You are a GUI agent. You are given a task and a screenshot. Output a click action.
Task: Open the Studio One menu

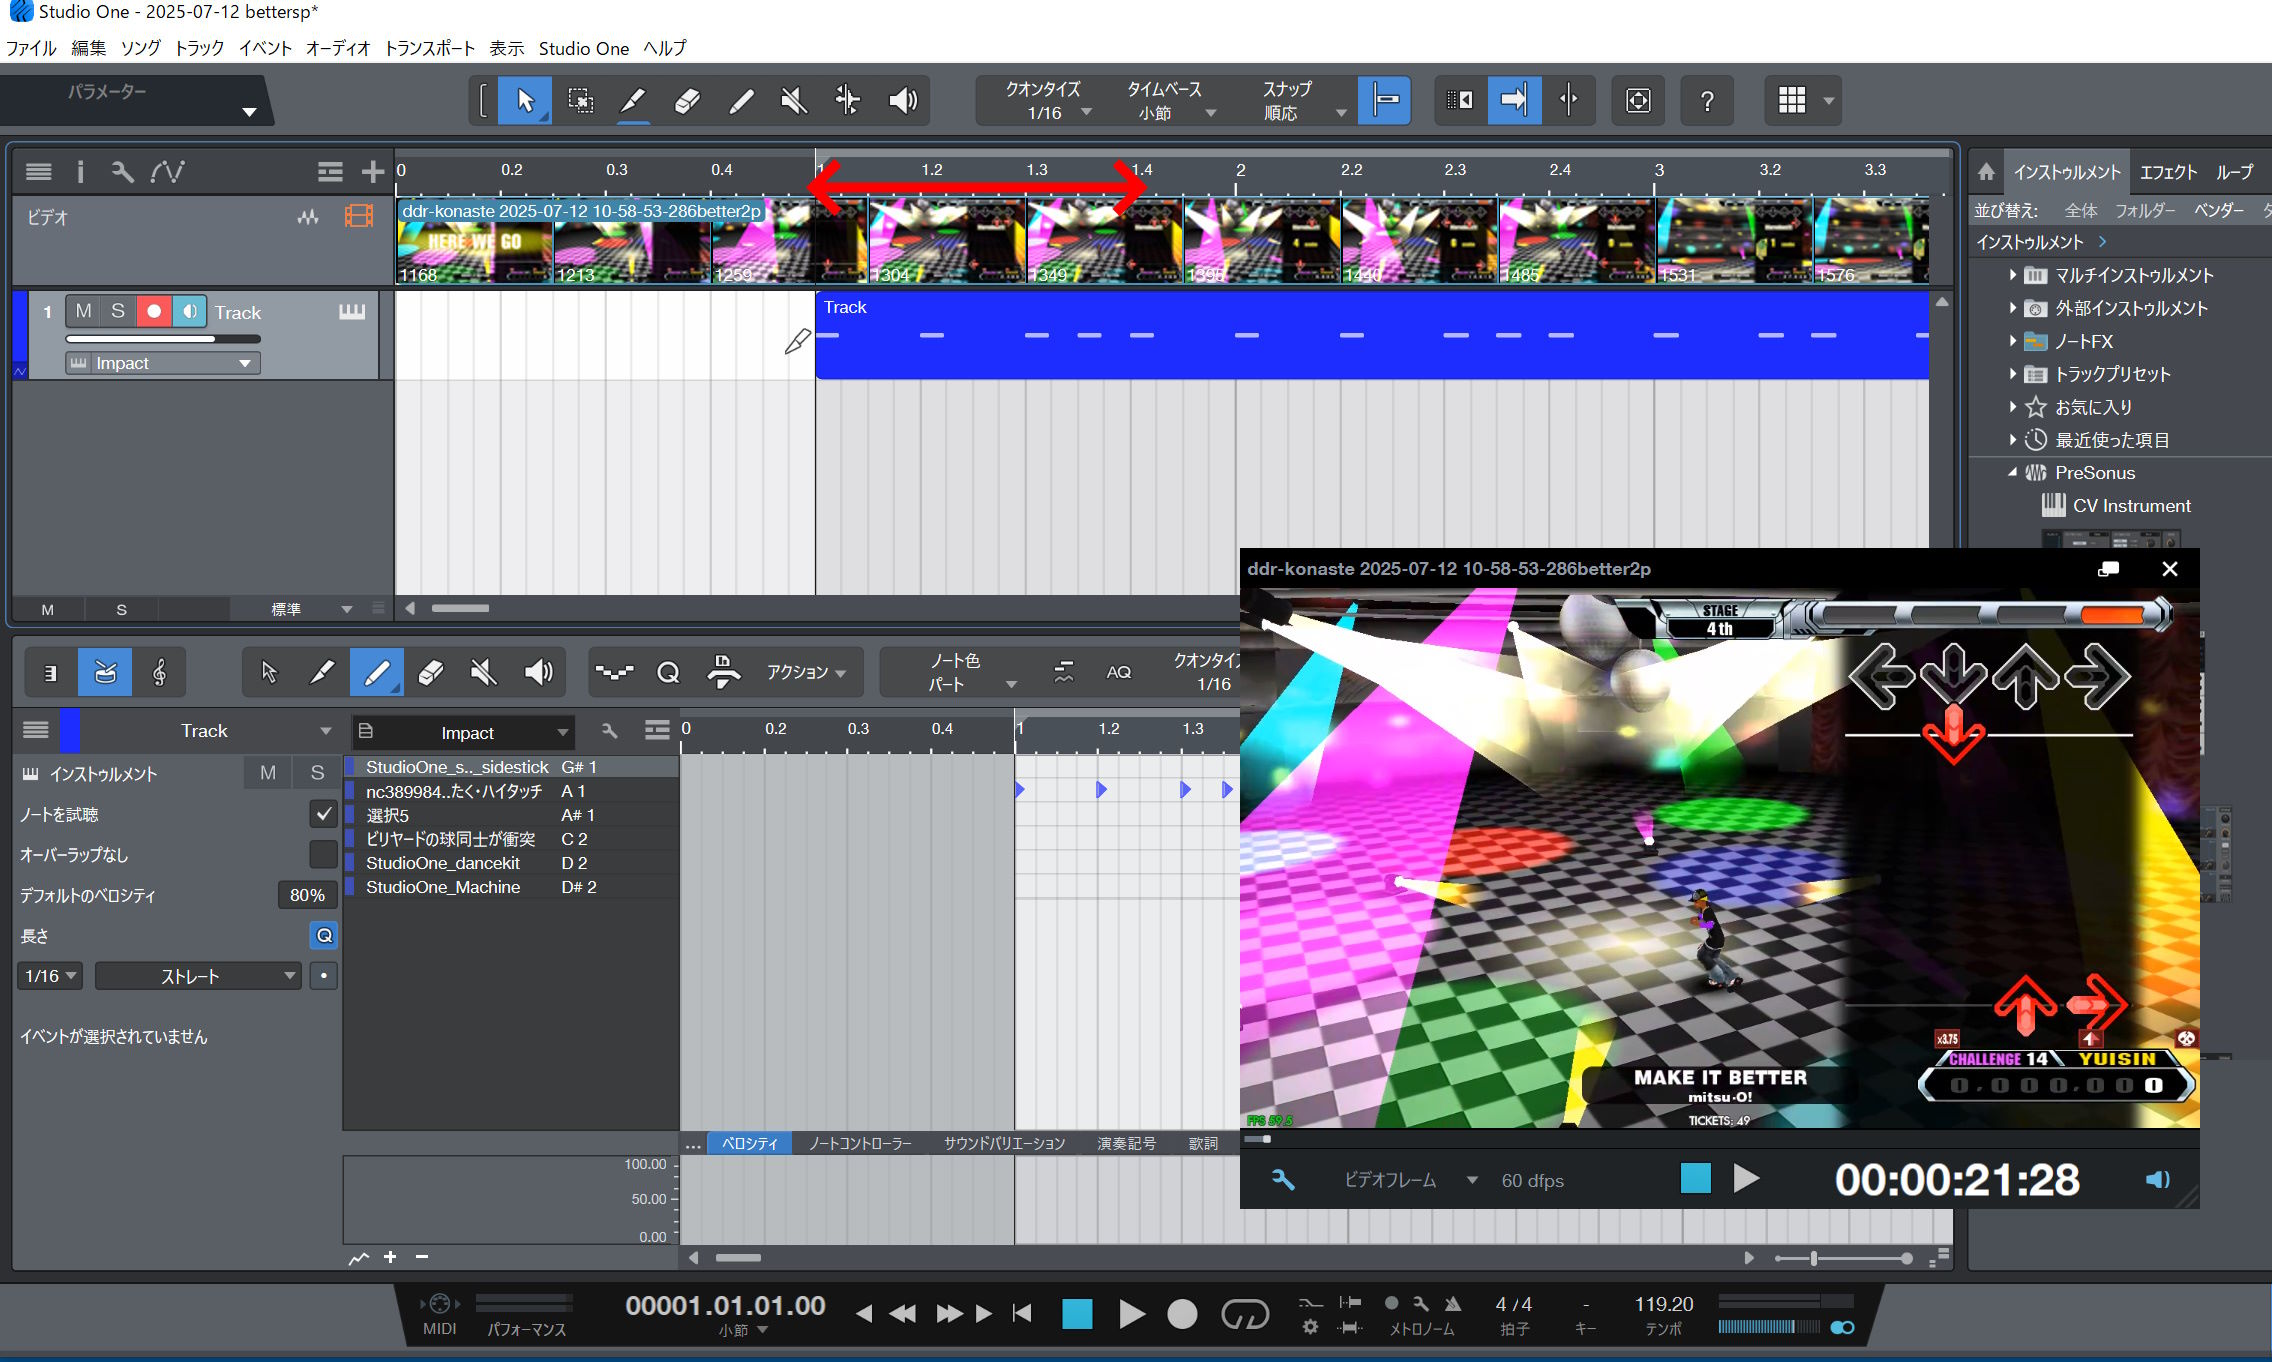(x=584, y=48)
